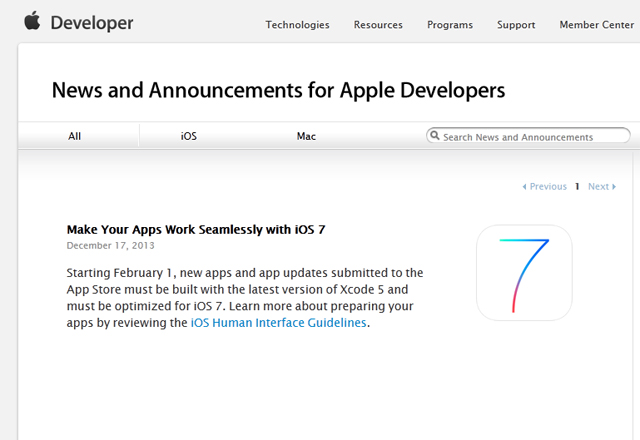Go to the Previous page
Image resolution: width=640 pixels, height=440 pixels.
544,187
